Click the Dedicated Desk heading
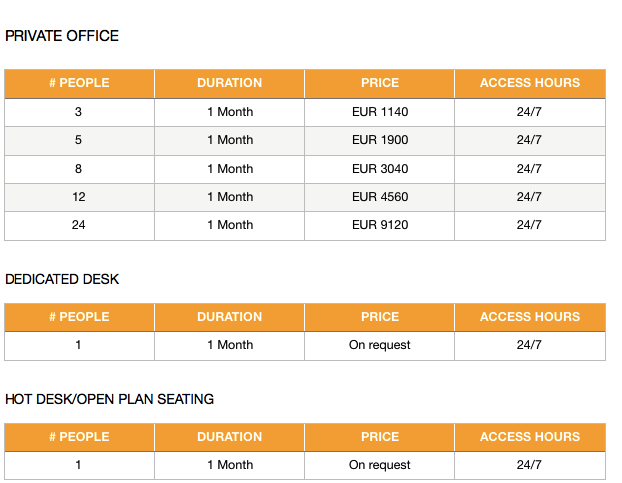 62,279
